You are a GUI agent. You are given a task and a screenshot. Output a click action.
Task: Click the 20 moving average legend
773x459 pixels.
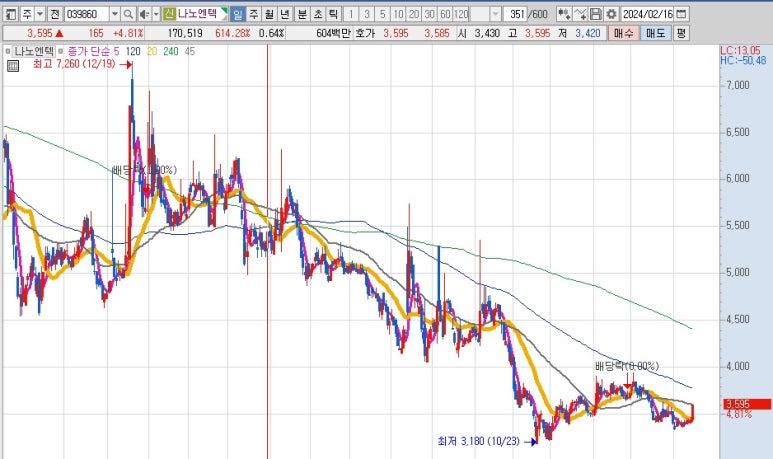click(x=152, y=51)
